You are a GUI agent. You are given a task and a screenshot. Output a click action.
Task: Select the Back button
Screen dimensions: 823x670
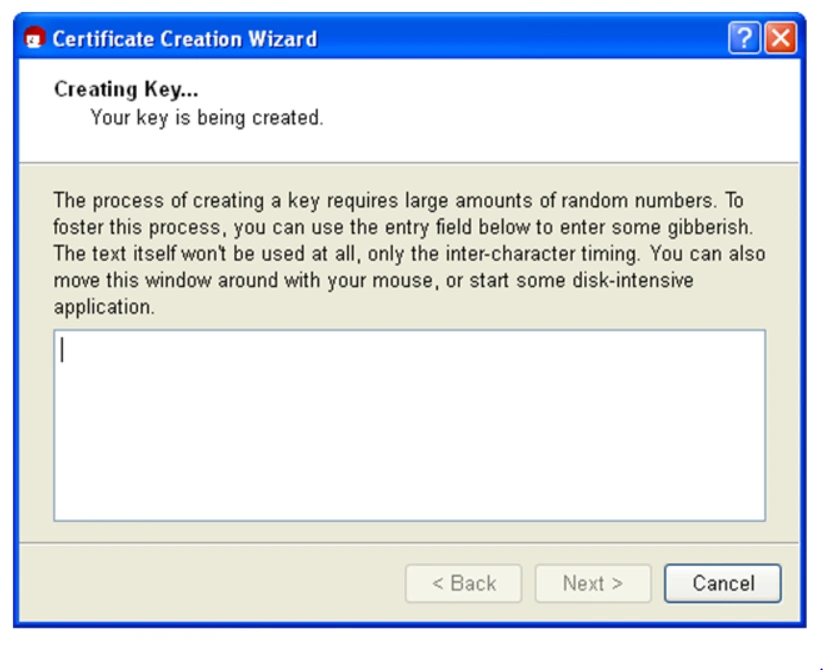[x=463, y=583]
